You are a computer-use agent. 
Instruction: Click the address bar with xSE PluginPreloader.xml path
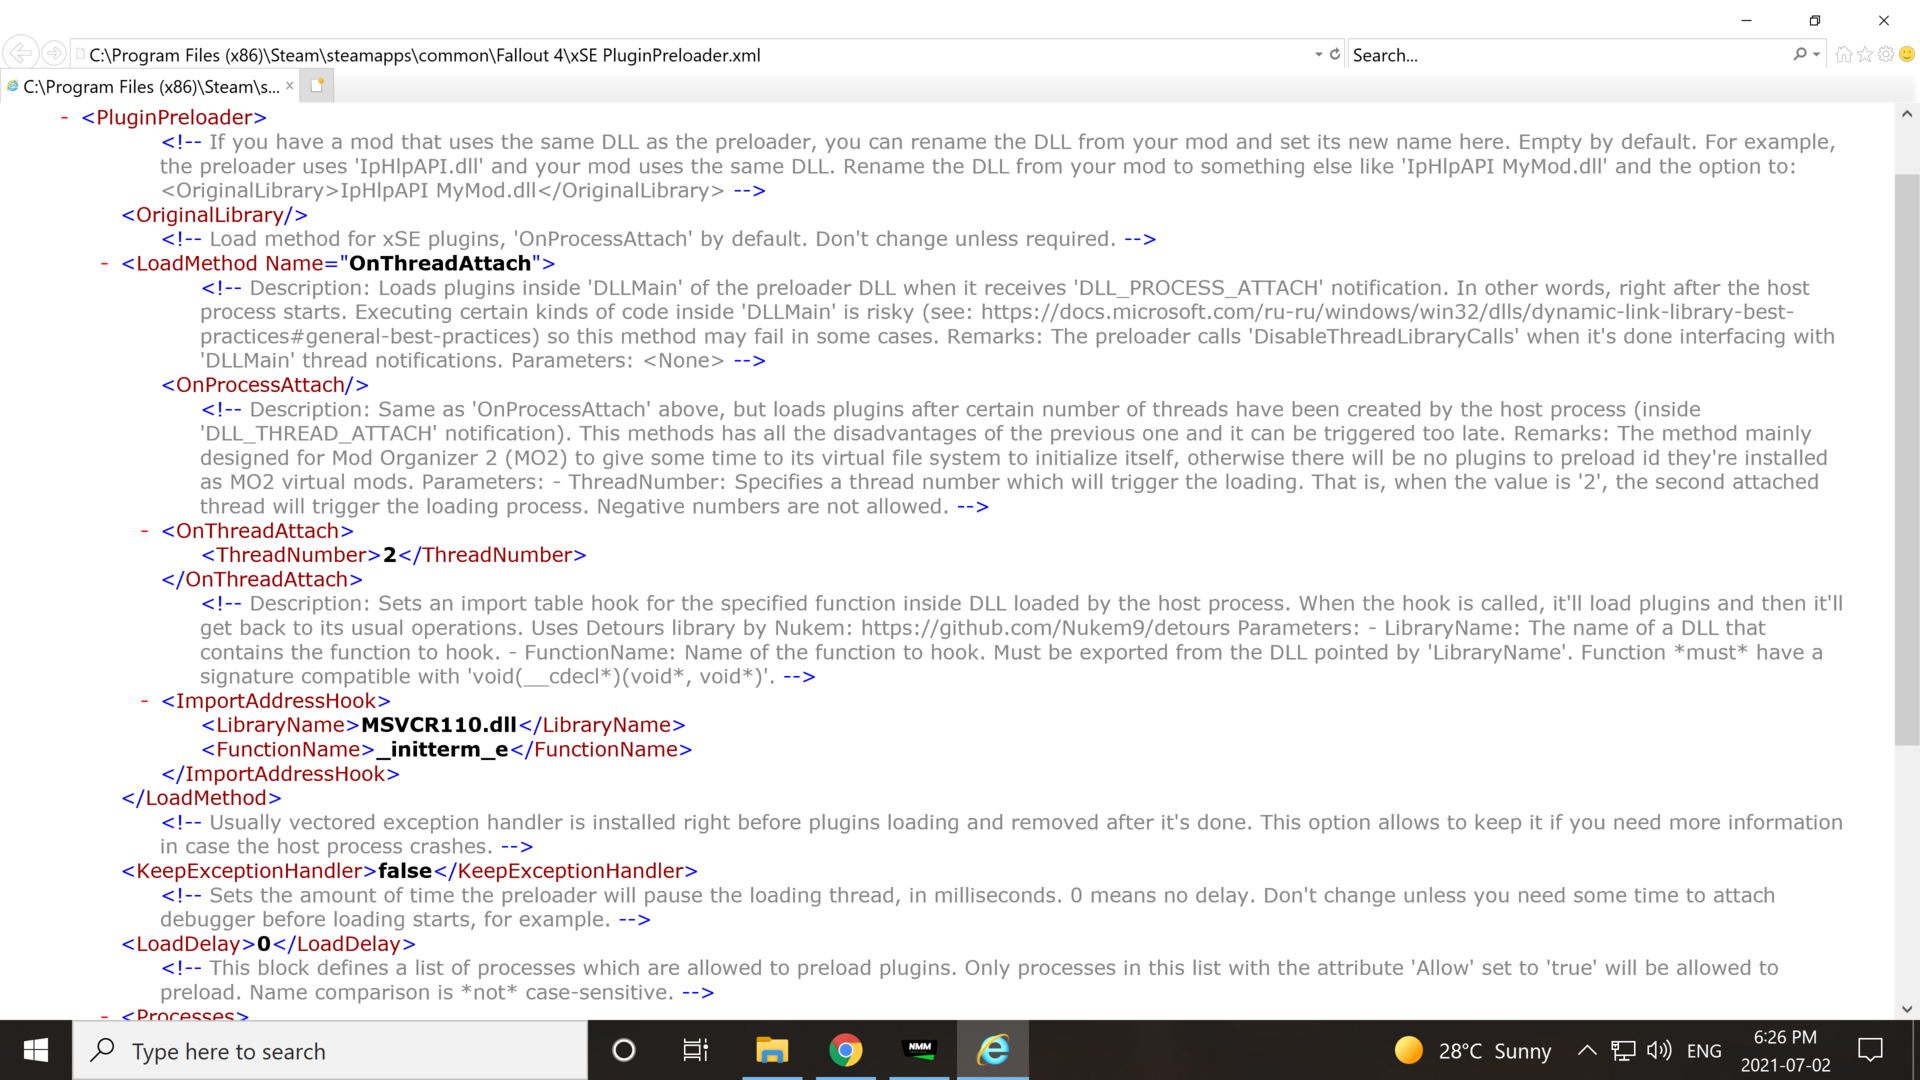click(690, 55)
